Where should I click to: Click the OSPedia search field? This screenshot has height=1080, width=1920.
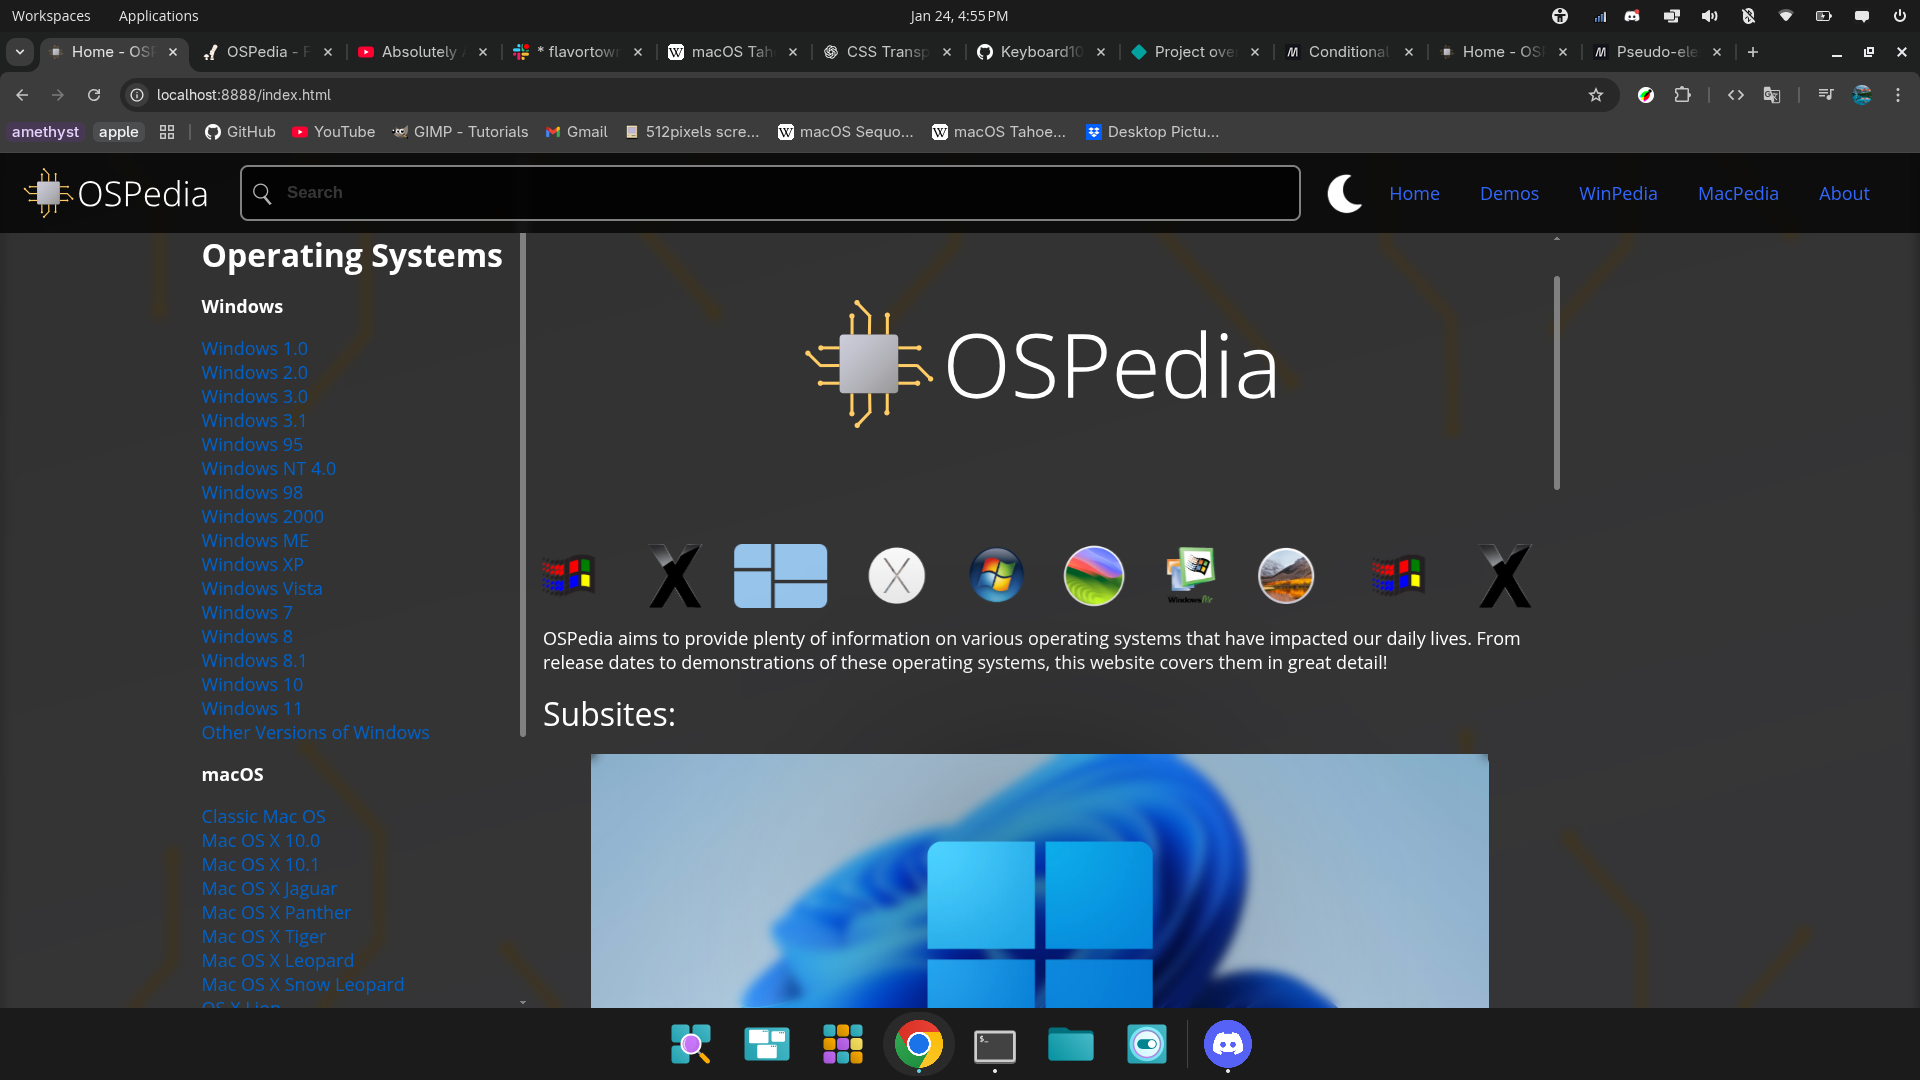tap(770, 193)
